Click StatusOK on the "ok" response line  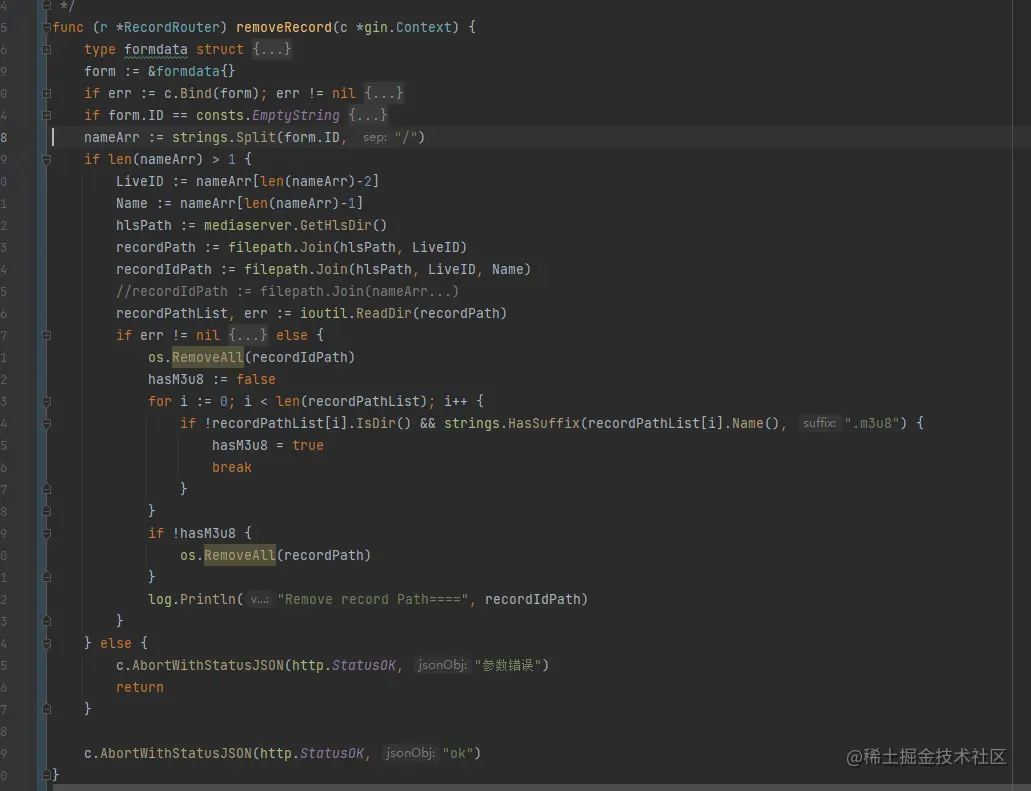332,754
